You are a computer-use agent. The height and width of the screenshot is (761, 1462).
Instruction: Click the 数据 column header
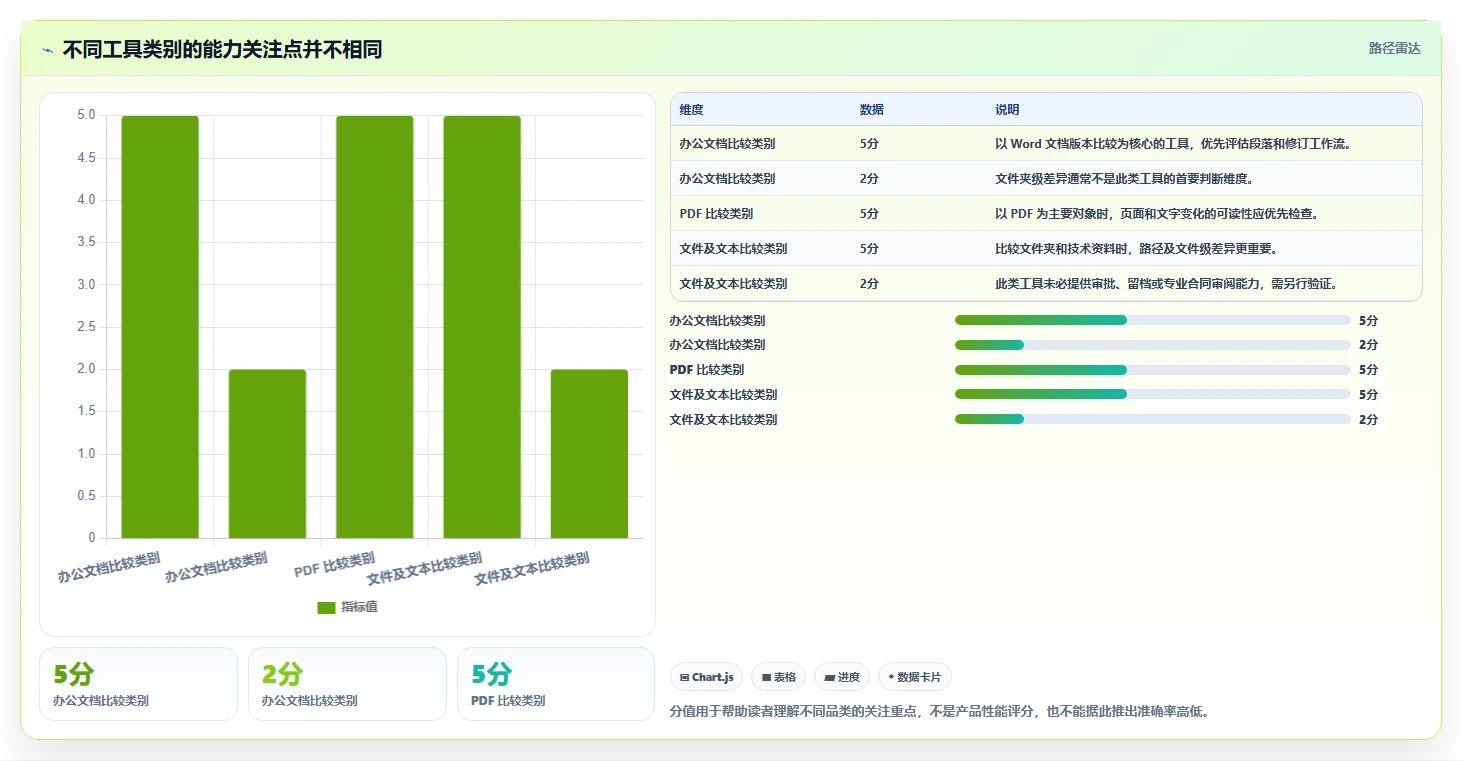(871, 110)
